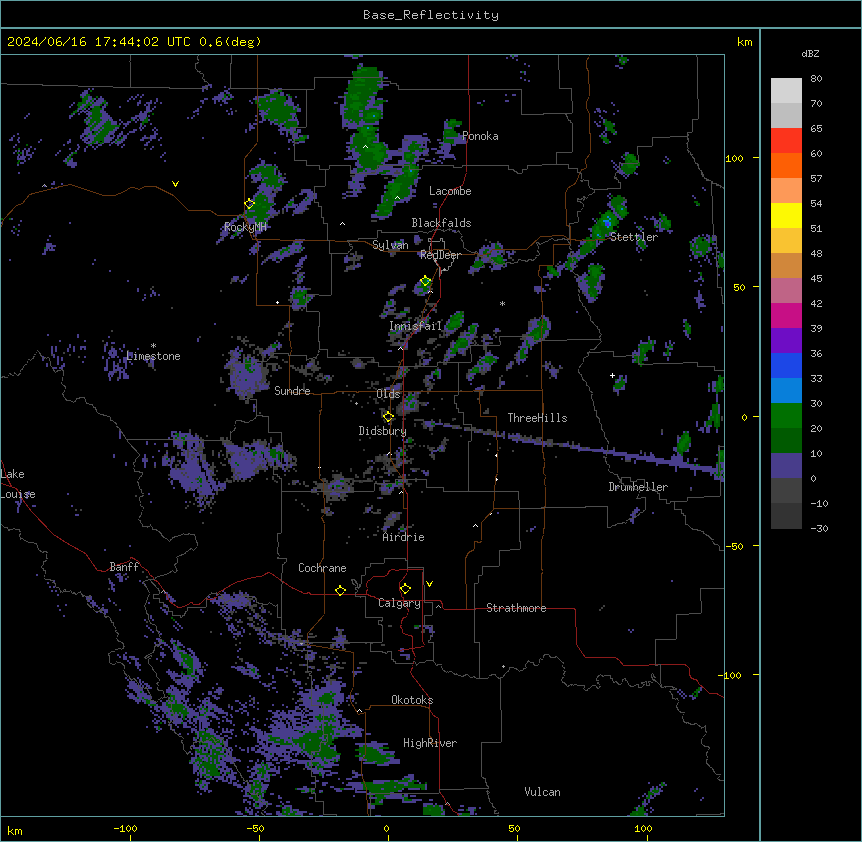
Task: Click the asterisk marker above Limestone
Action: click(x=153, y=346)
